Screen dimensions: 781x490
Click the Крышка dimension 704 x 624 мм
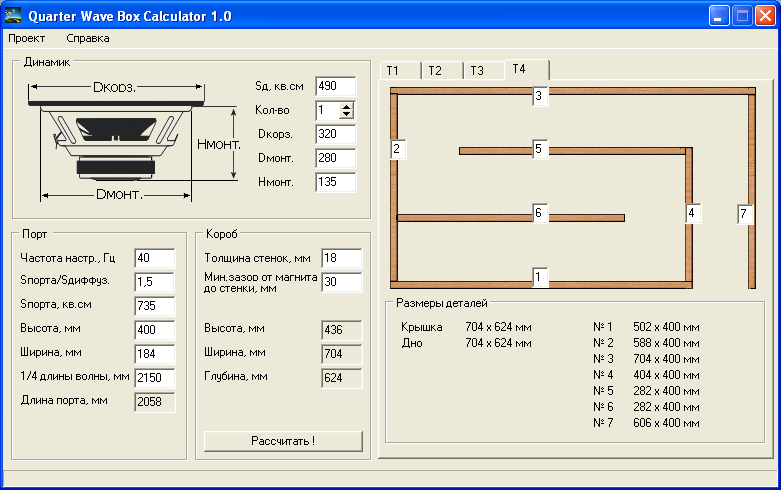[x=498, y=327]
